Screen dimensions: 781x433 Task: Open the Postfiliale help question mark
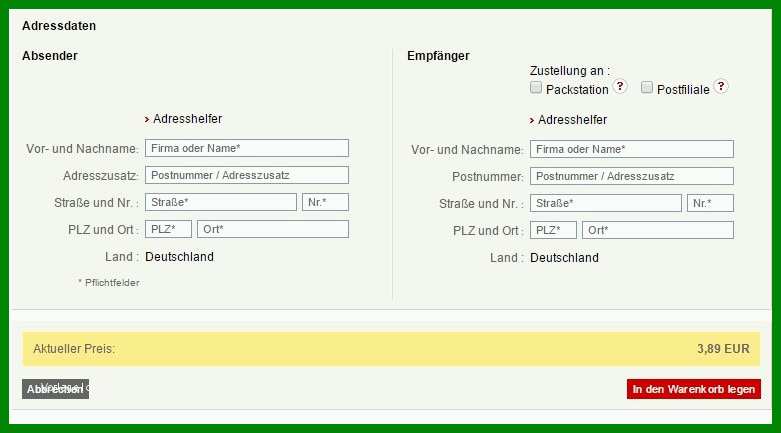point(721,86)
